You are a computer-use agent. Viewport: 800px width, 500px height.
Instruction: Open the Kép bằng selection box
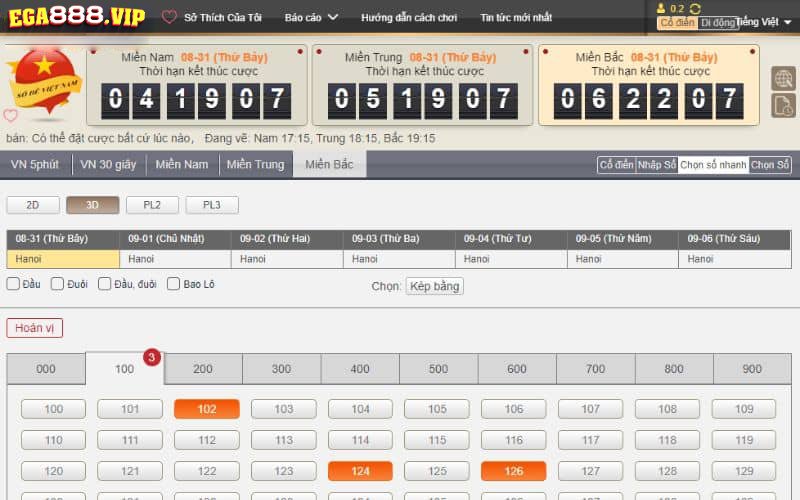click(x=435, y=286)
